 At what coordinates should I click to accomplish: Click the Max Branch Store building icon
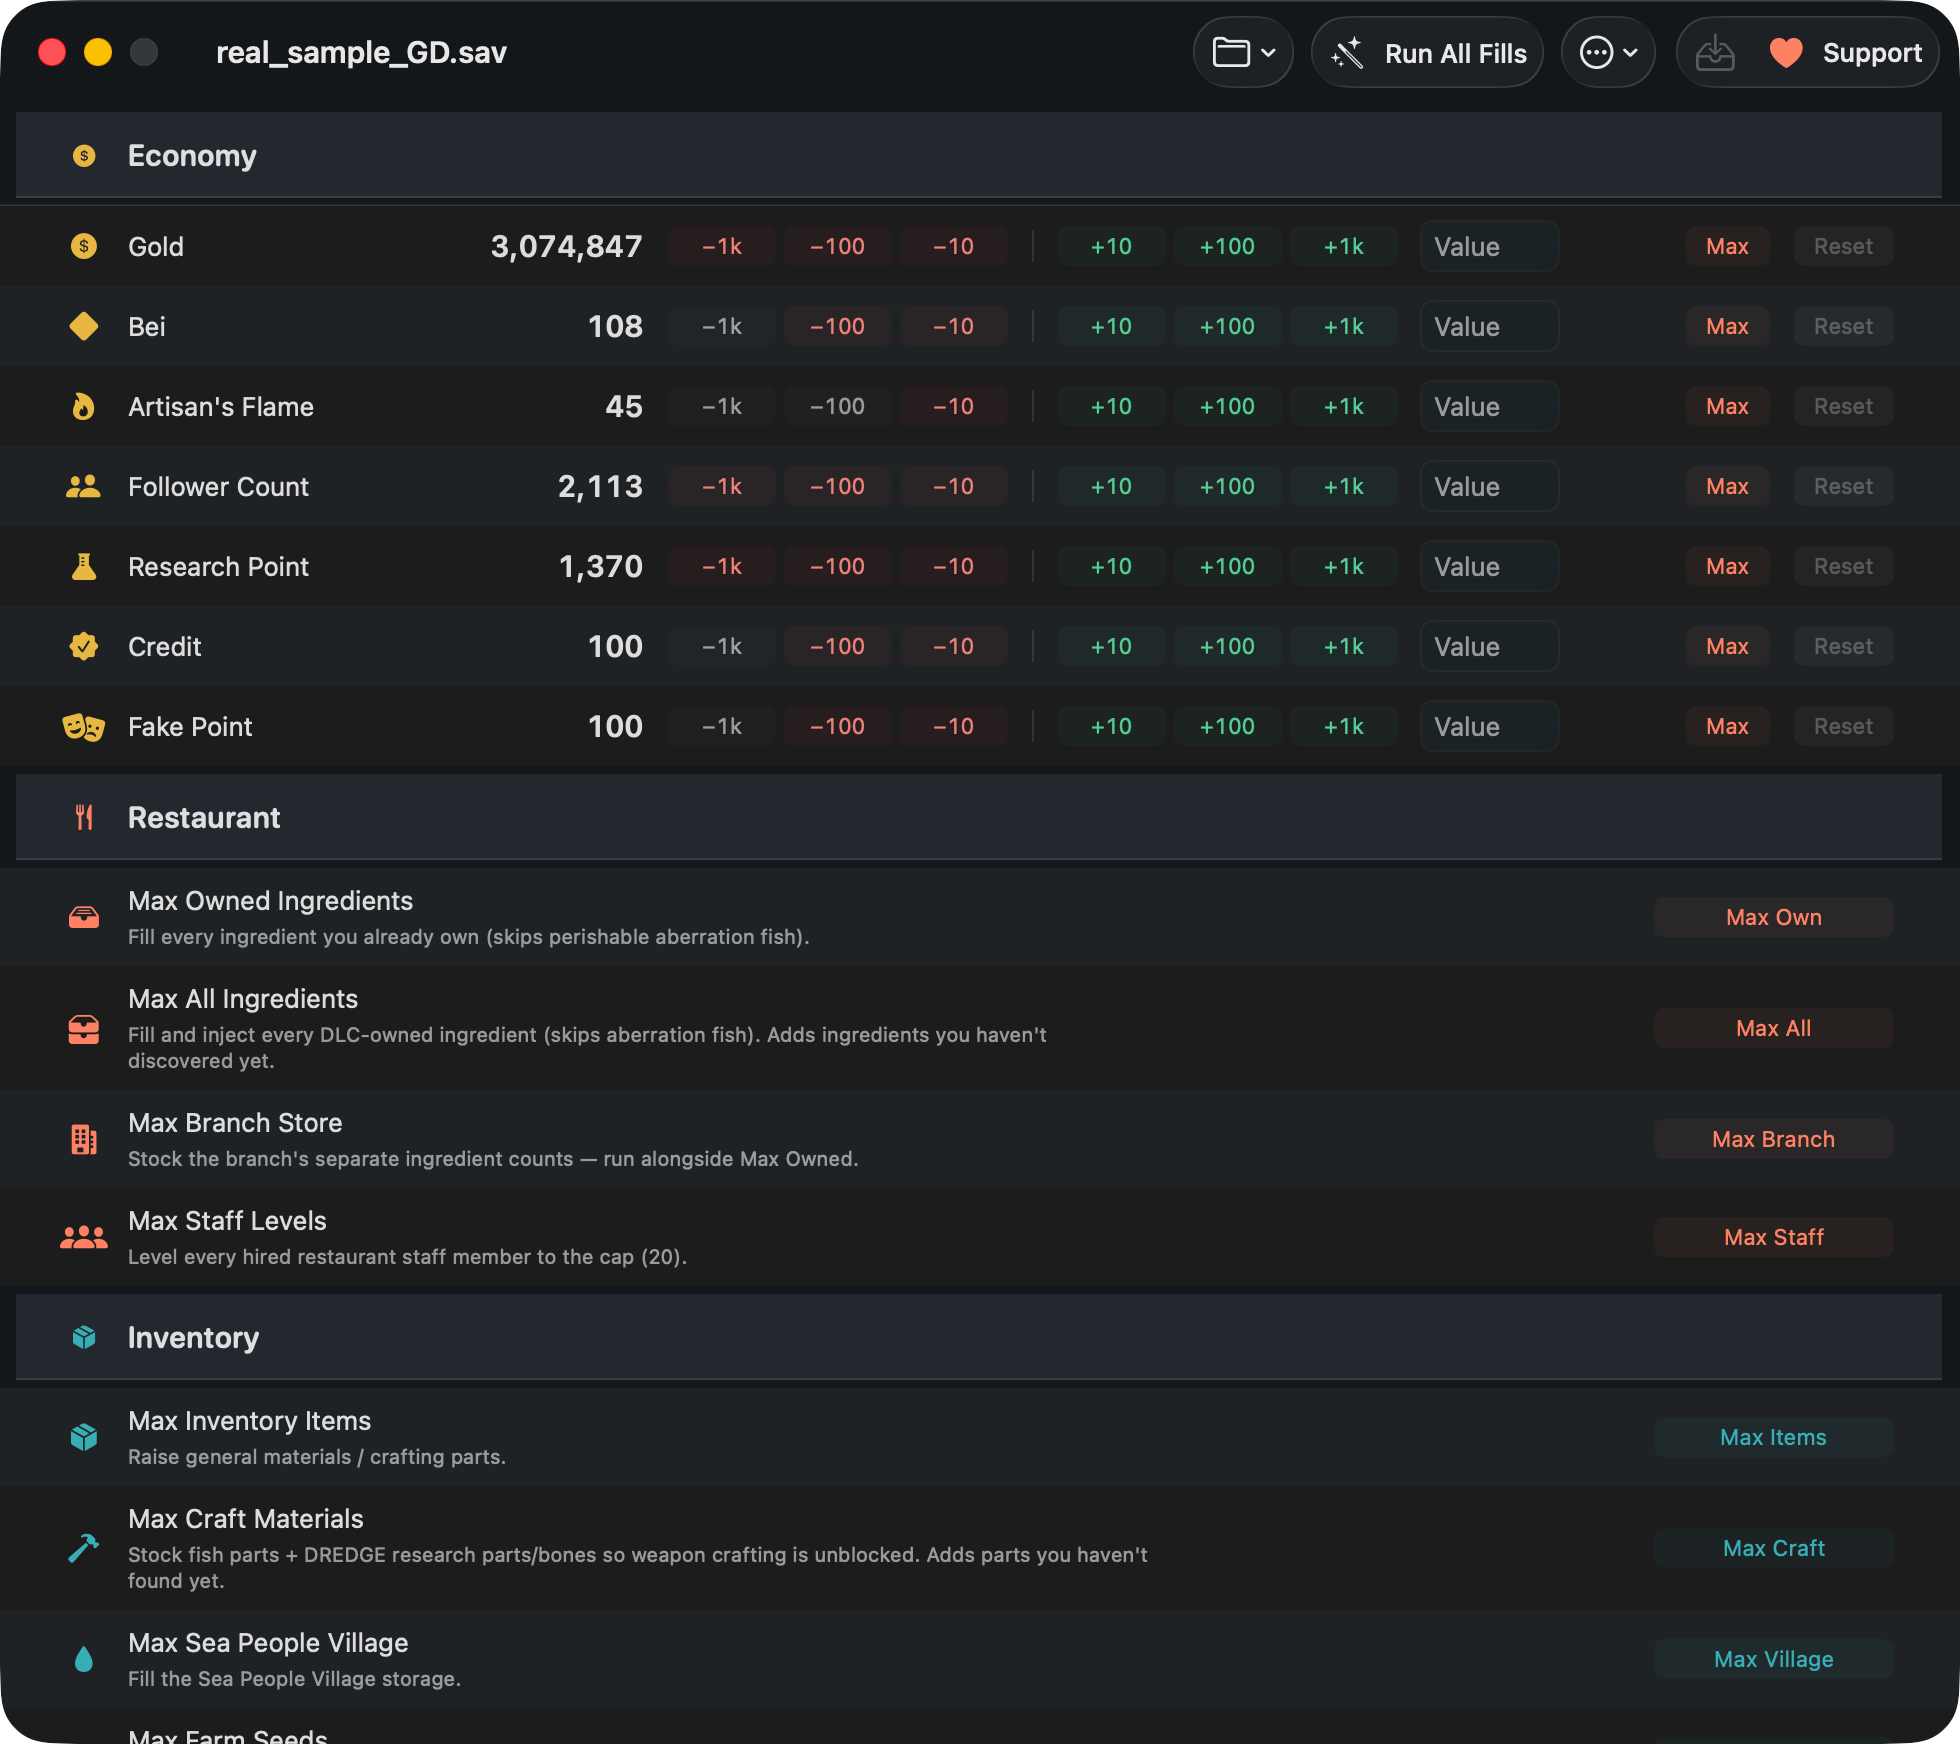tap(84, 1139)
